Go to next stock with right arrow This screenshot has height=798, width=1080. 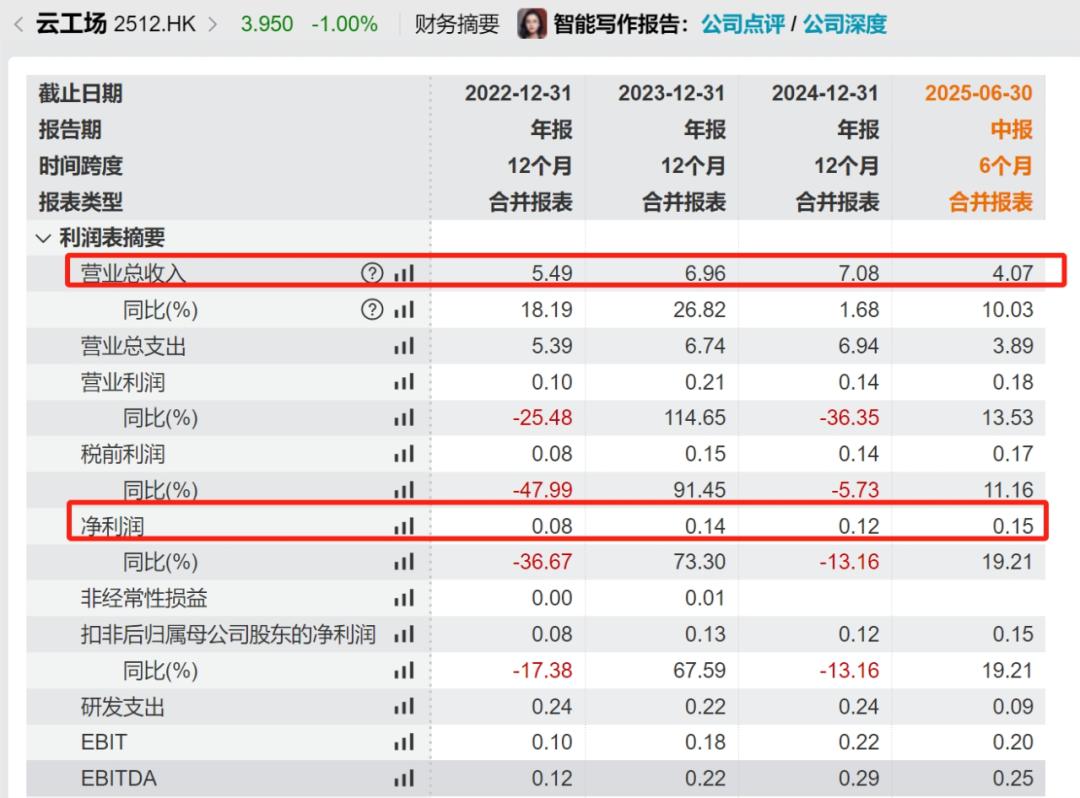pyautogui.click(x=212, y=24)
